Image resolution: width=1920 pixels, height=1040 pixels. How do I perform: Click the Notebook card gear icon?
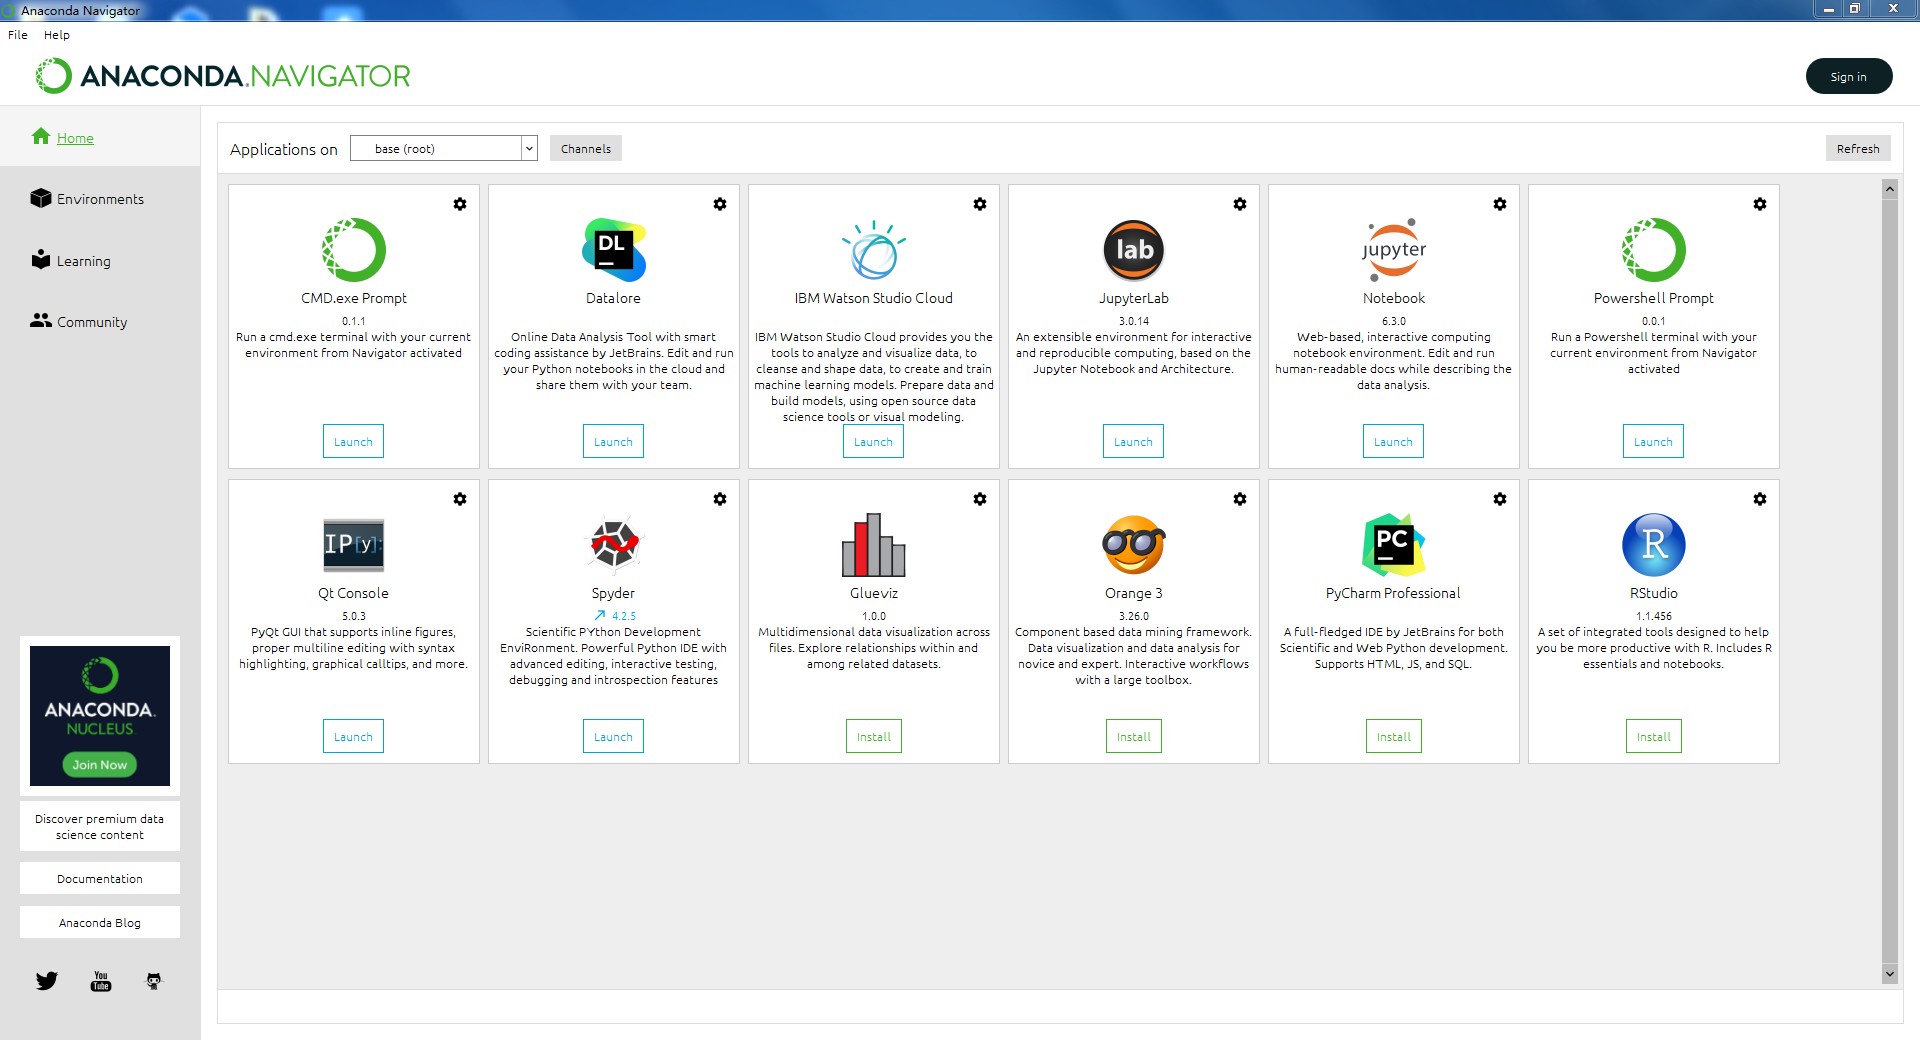[x=1500, y=204]
